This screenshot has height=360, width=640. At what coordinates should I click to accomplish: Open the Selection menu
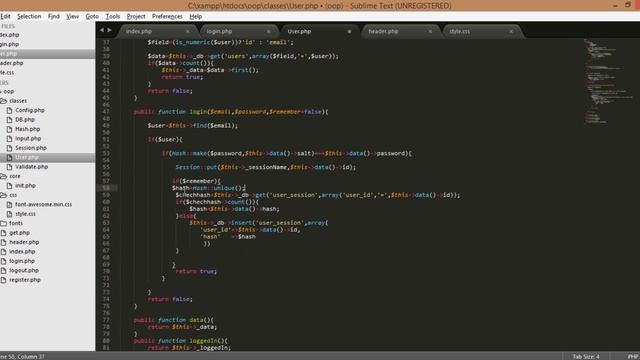click(29, 16)
